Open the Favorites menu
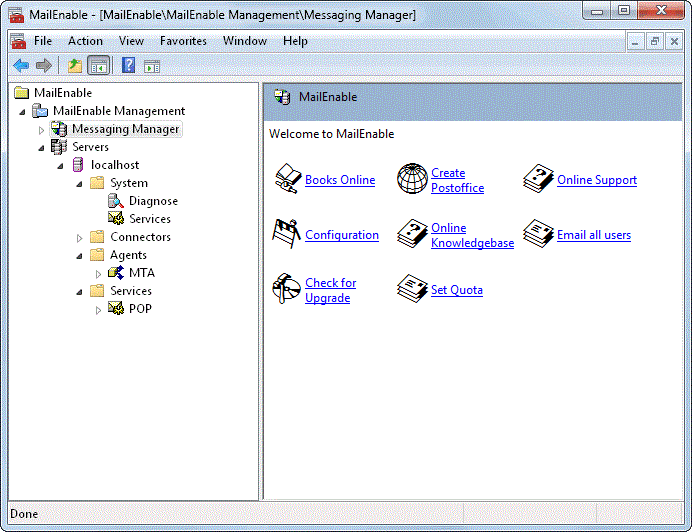692x532 pixels. click(183, 41)
